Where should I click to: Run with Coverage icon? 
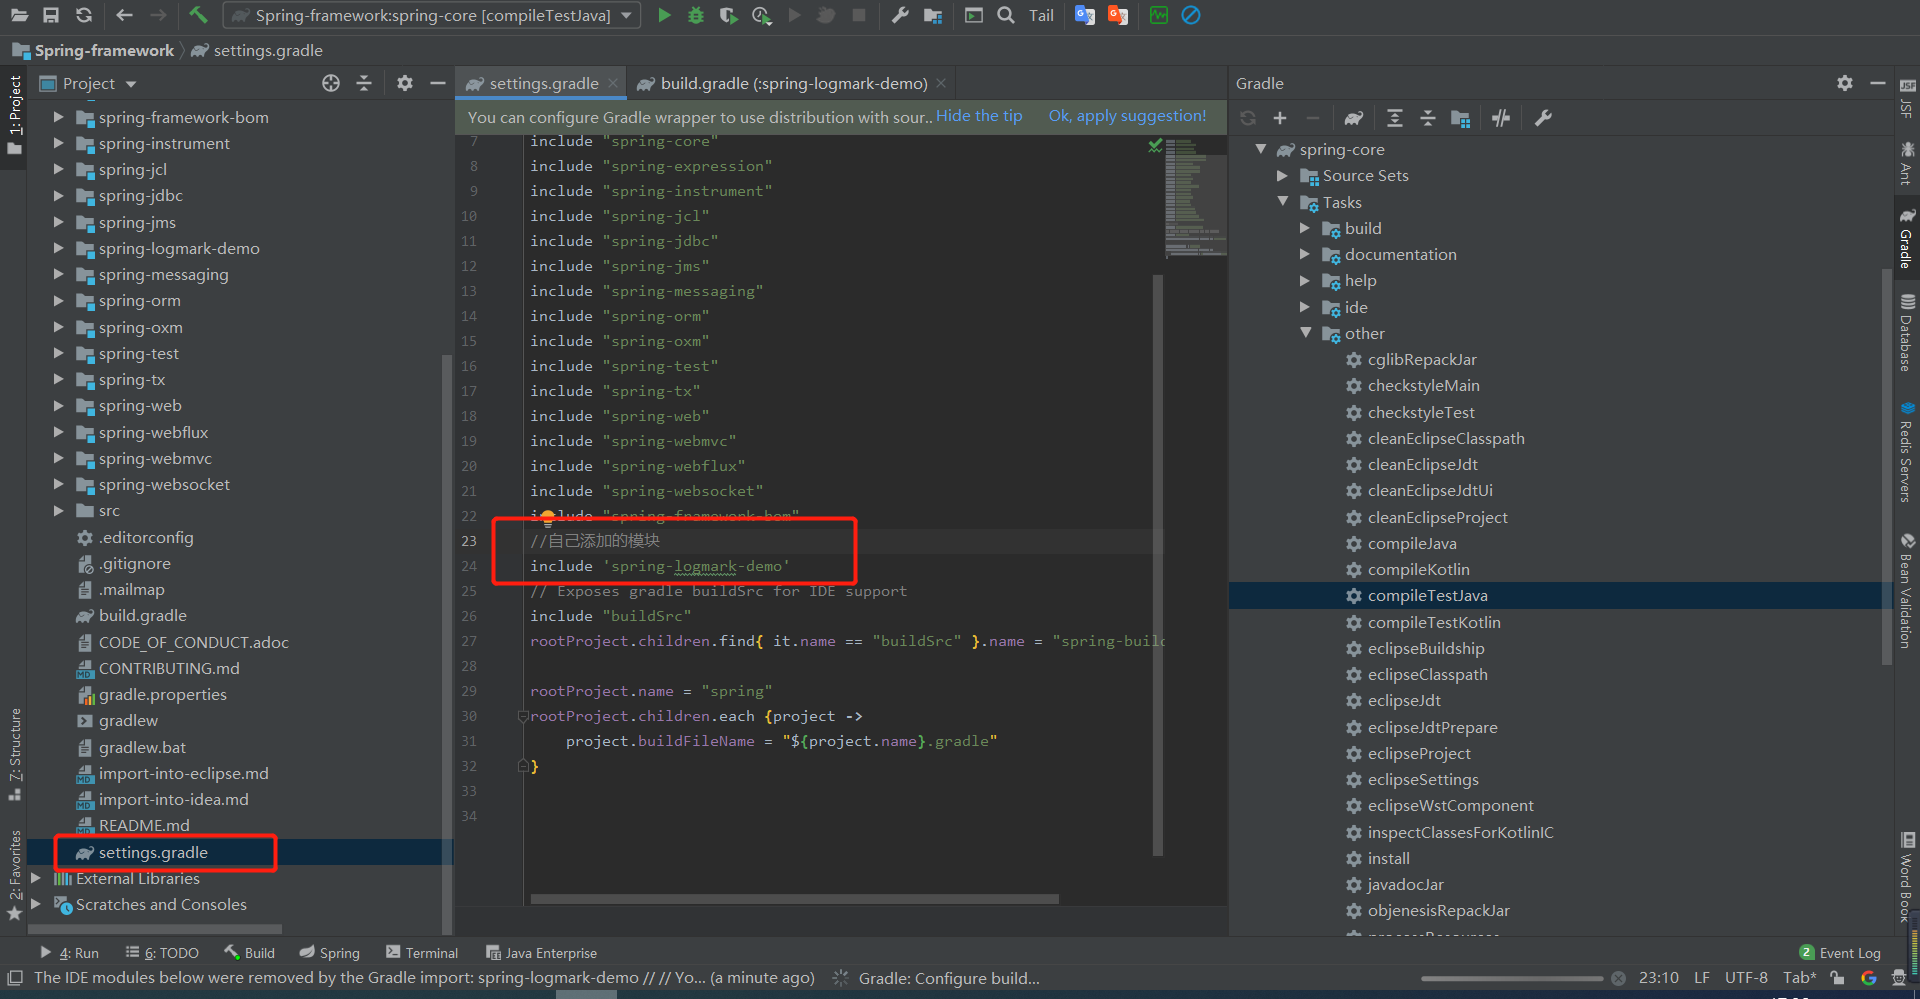[728, 15]
